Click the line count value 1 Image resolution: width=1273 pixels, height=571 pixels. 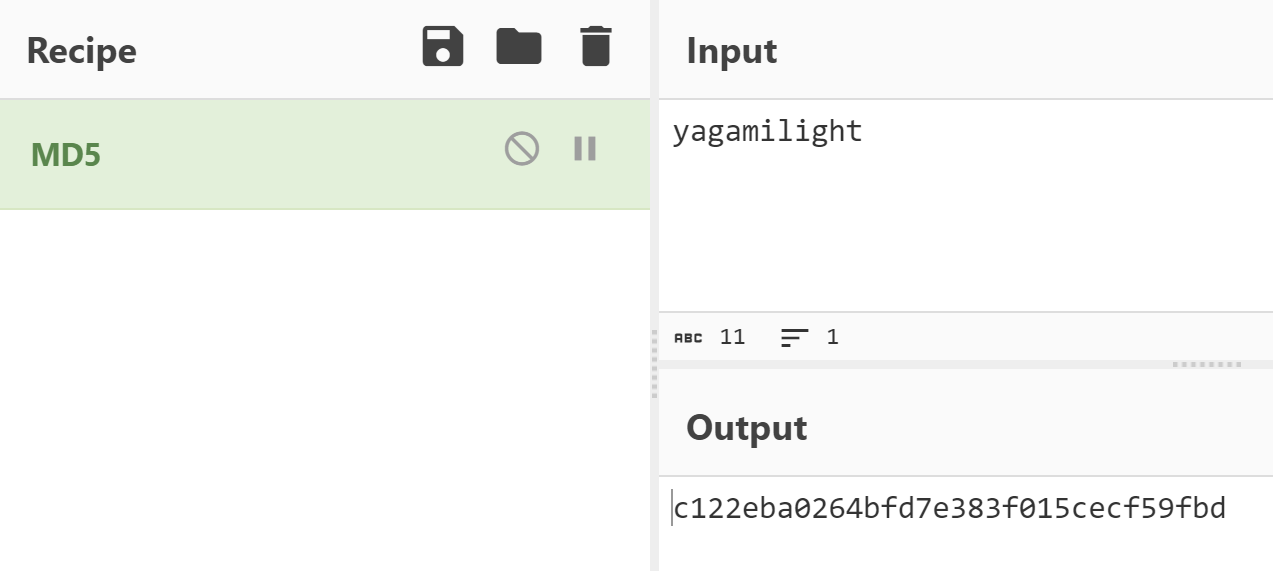pyautogui.click(x=832, y=337)
